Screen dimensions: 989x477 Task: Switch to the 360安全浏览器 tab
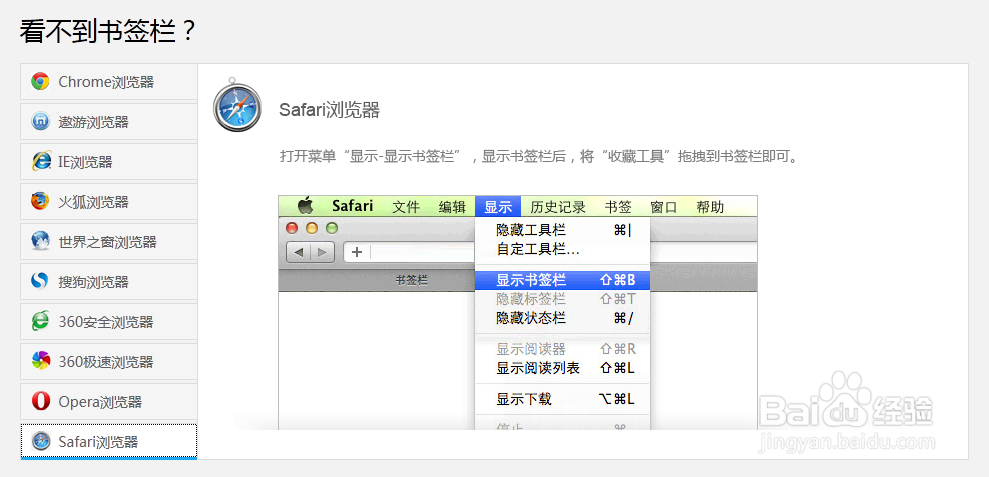coord(109,321)
